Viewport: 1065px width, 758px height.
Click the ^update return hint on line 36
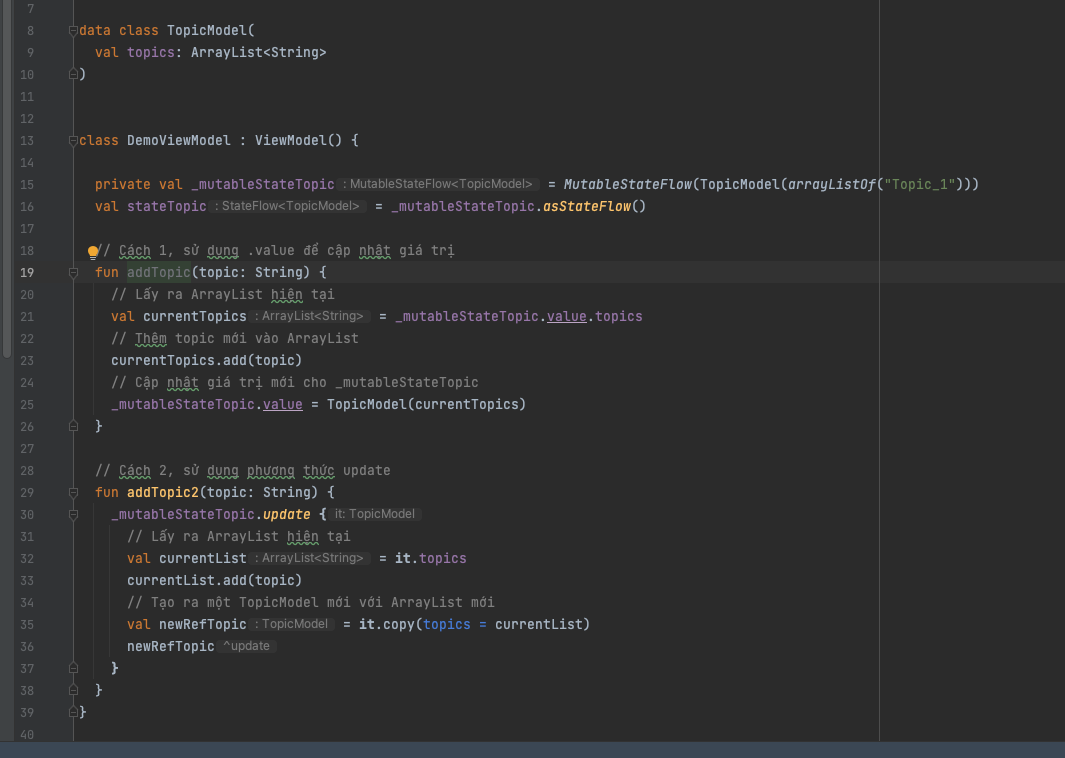[x=246, y=647]
